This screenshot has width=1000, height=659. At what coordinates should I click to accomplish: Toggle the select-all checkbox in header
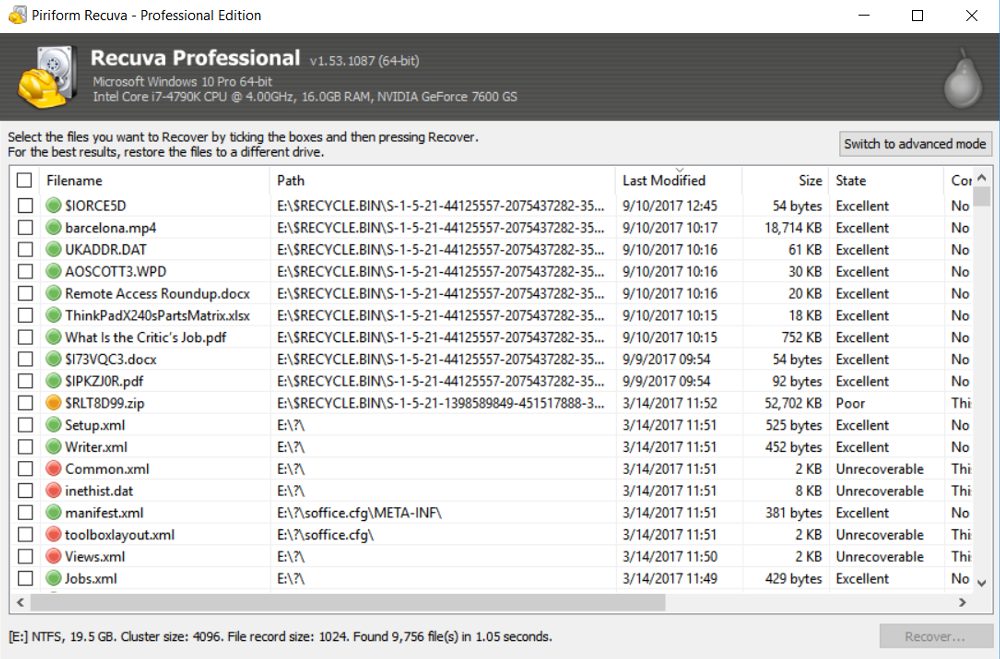click(x=25, y=181)
